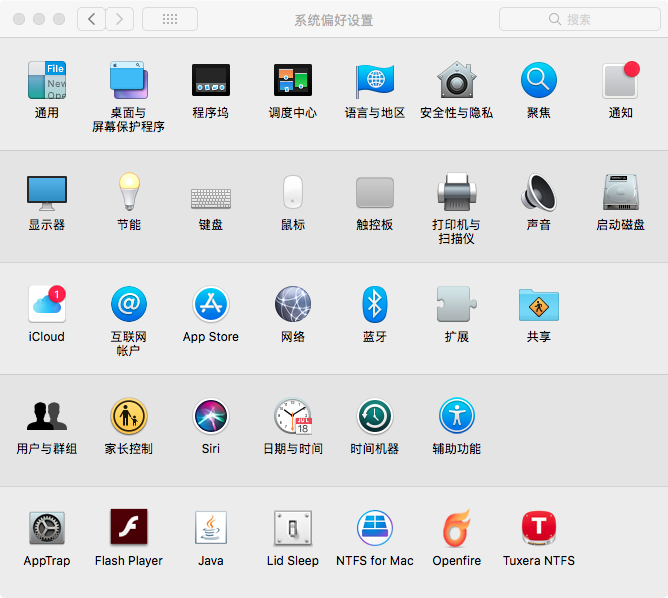Click the window zoom button in title bar
Image resolution: width=668 pixels, height=598 pixels.
(x=59, y=19)
